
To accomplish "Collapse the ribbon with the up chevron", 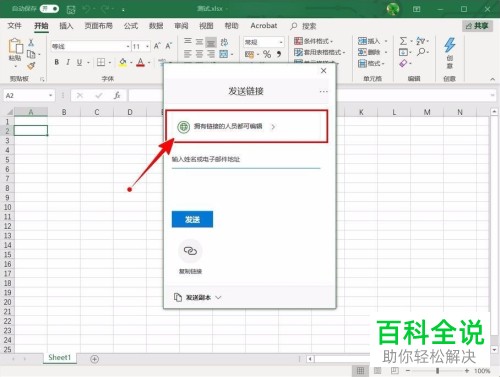I will tap(492, 79).
